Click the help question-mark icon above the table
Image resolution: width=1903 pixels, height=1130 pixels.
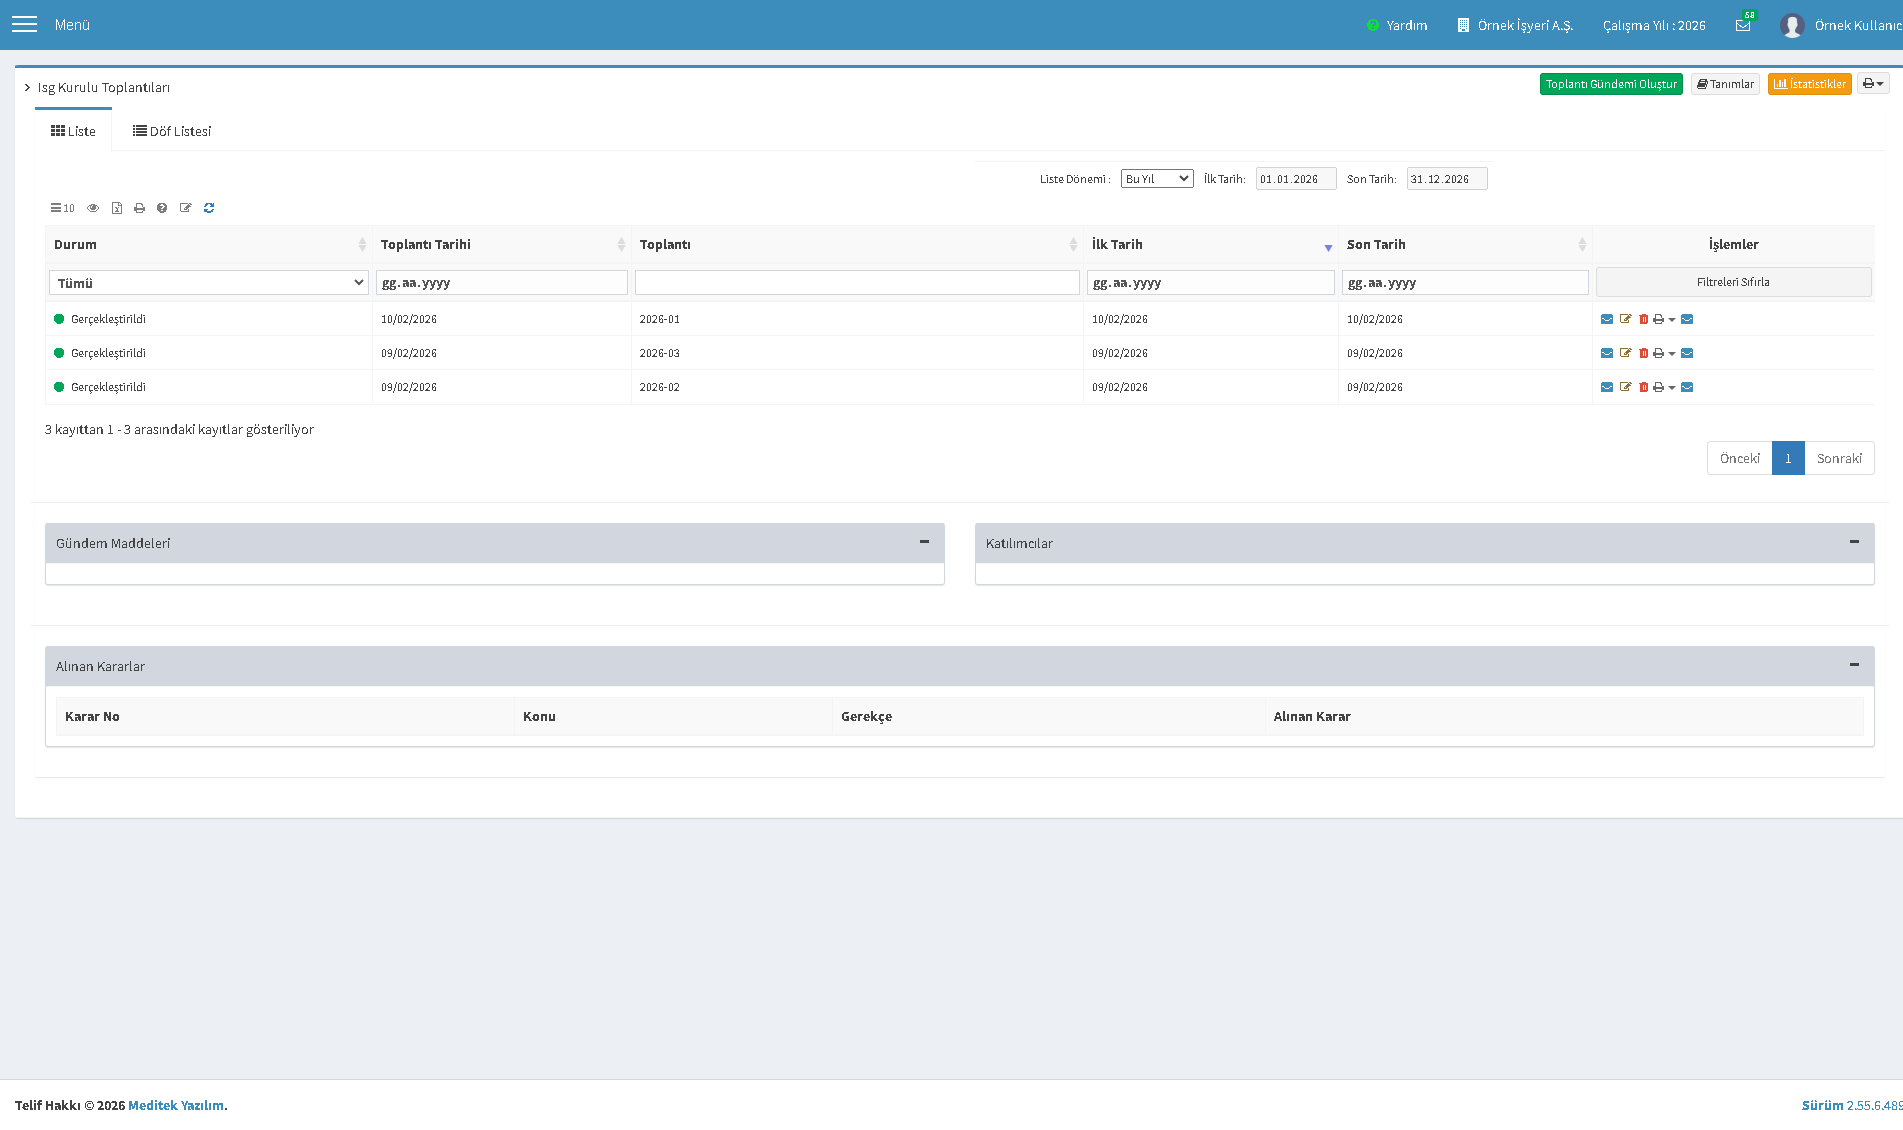(x=162, y=208)
